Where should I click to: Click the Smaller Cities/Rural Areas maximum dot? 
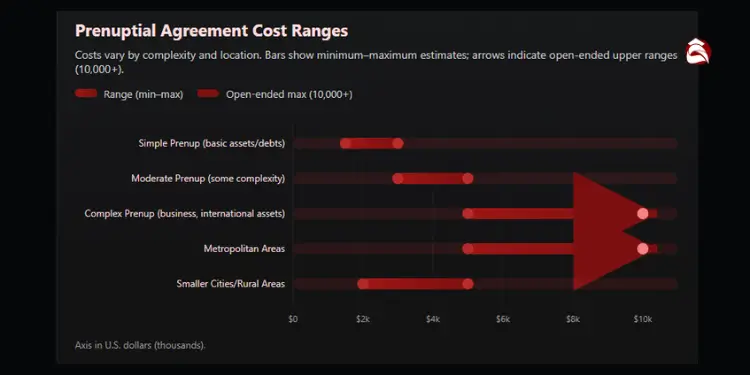tap(468, 284)
